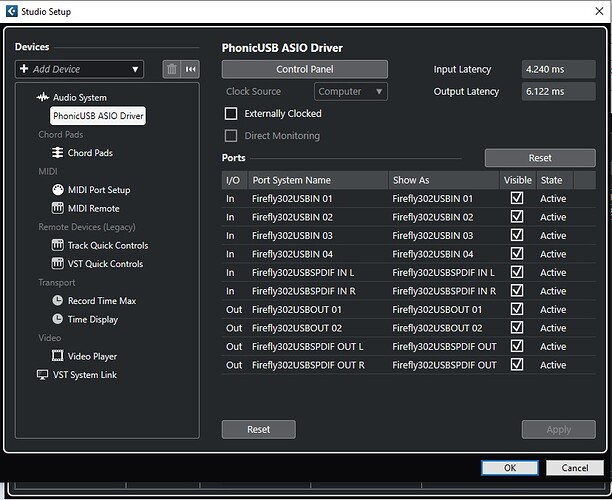Click the Cancel button

[575, 468]
